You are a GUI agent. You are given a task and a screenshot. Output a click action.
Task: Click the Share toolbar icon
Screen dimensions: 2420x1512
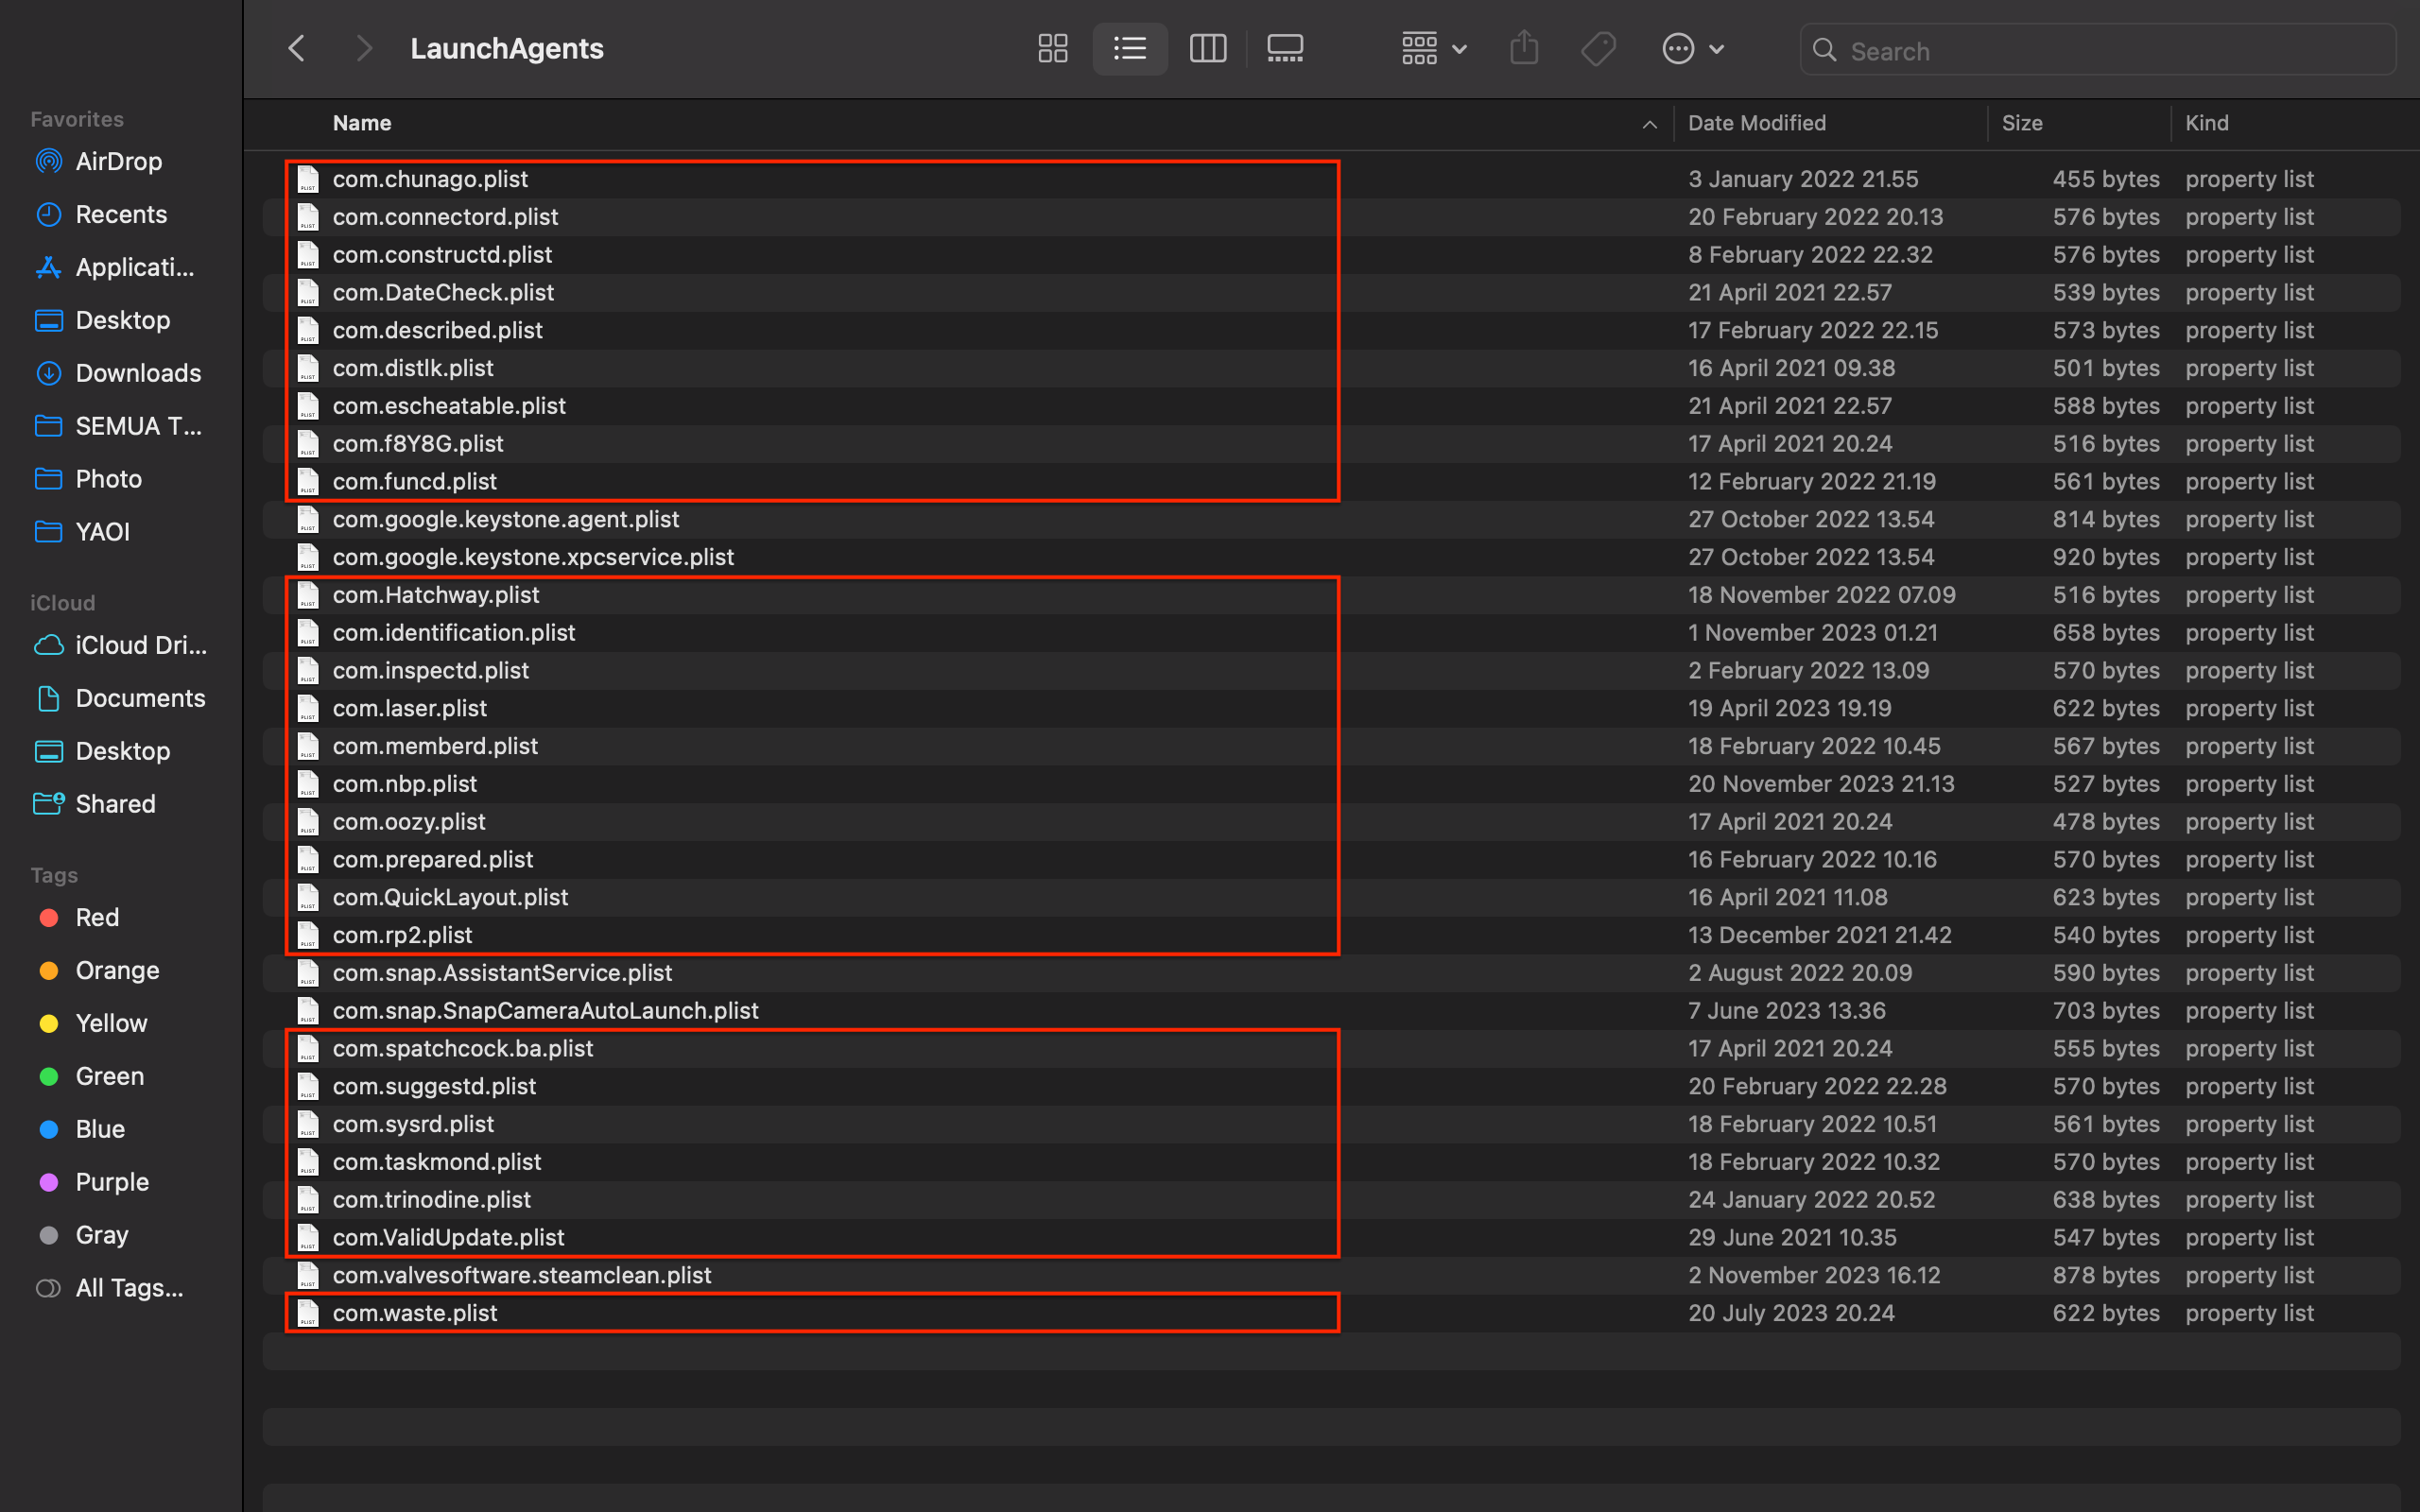(1523, 49)
